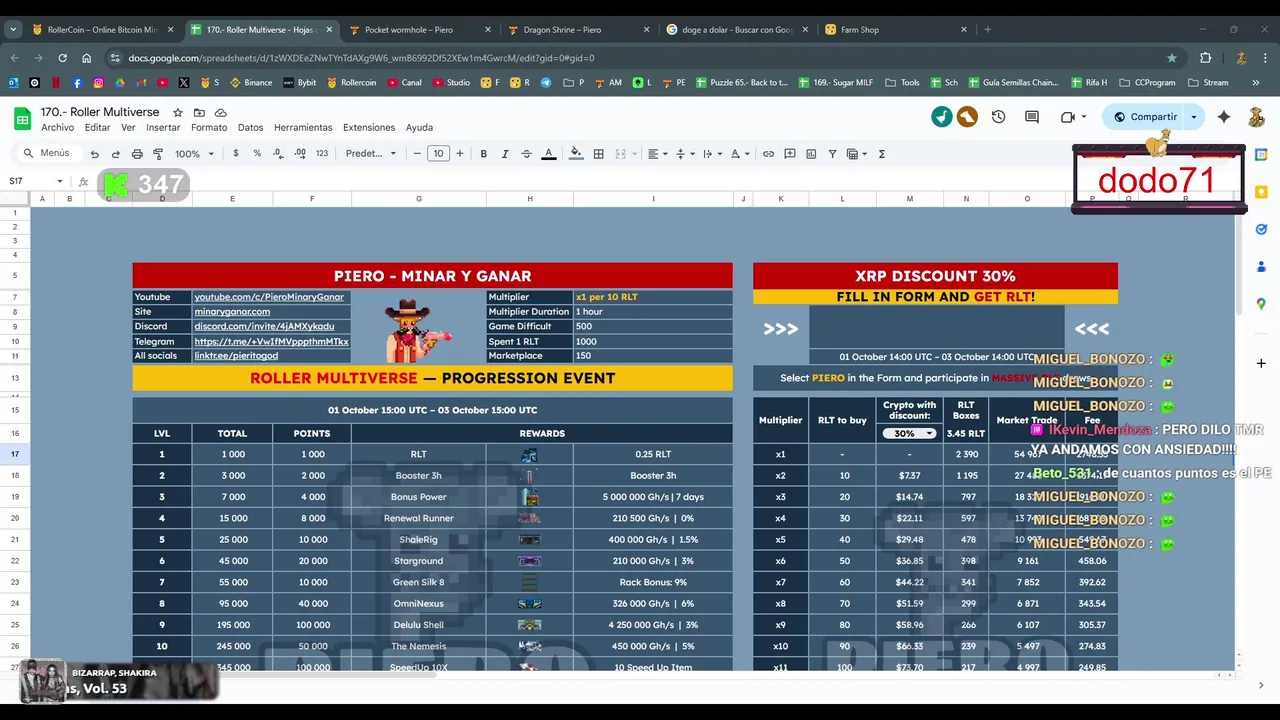Apply currency format with the $ icon
Viewport: 1280px width, 720px height.
(x=236, y=154)
